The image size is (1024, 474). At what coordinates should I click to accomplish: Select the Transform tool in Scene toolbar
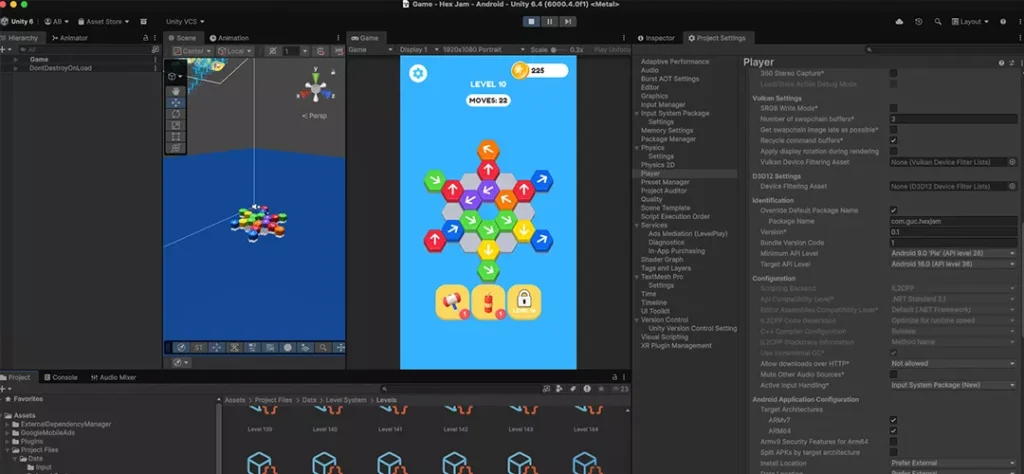(174, 148)
